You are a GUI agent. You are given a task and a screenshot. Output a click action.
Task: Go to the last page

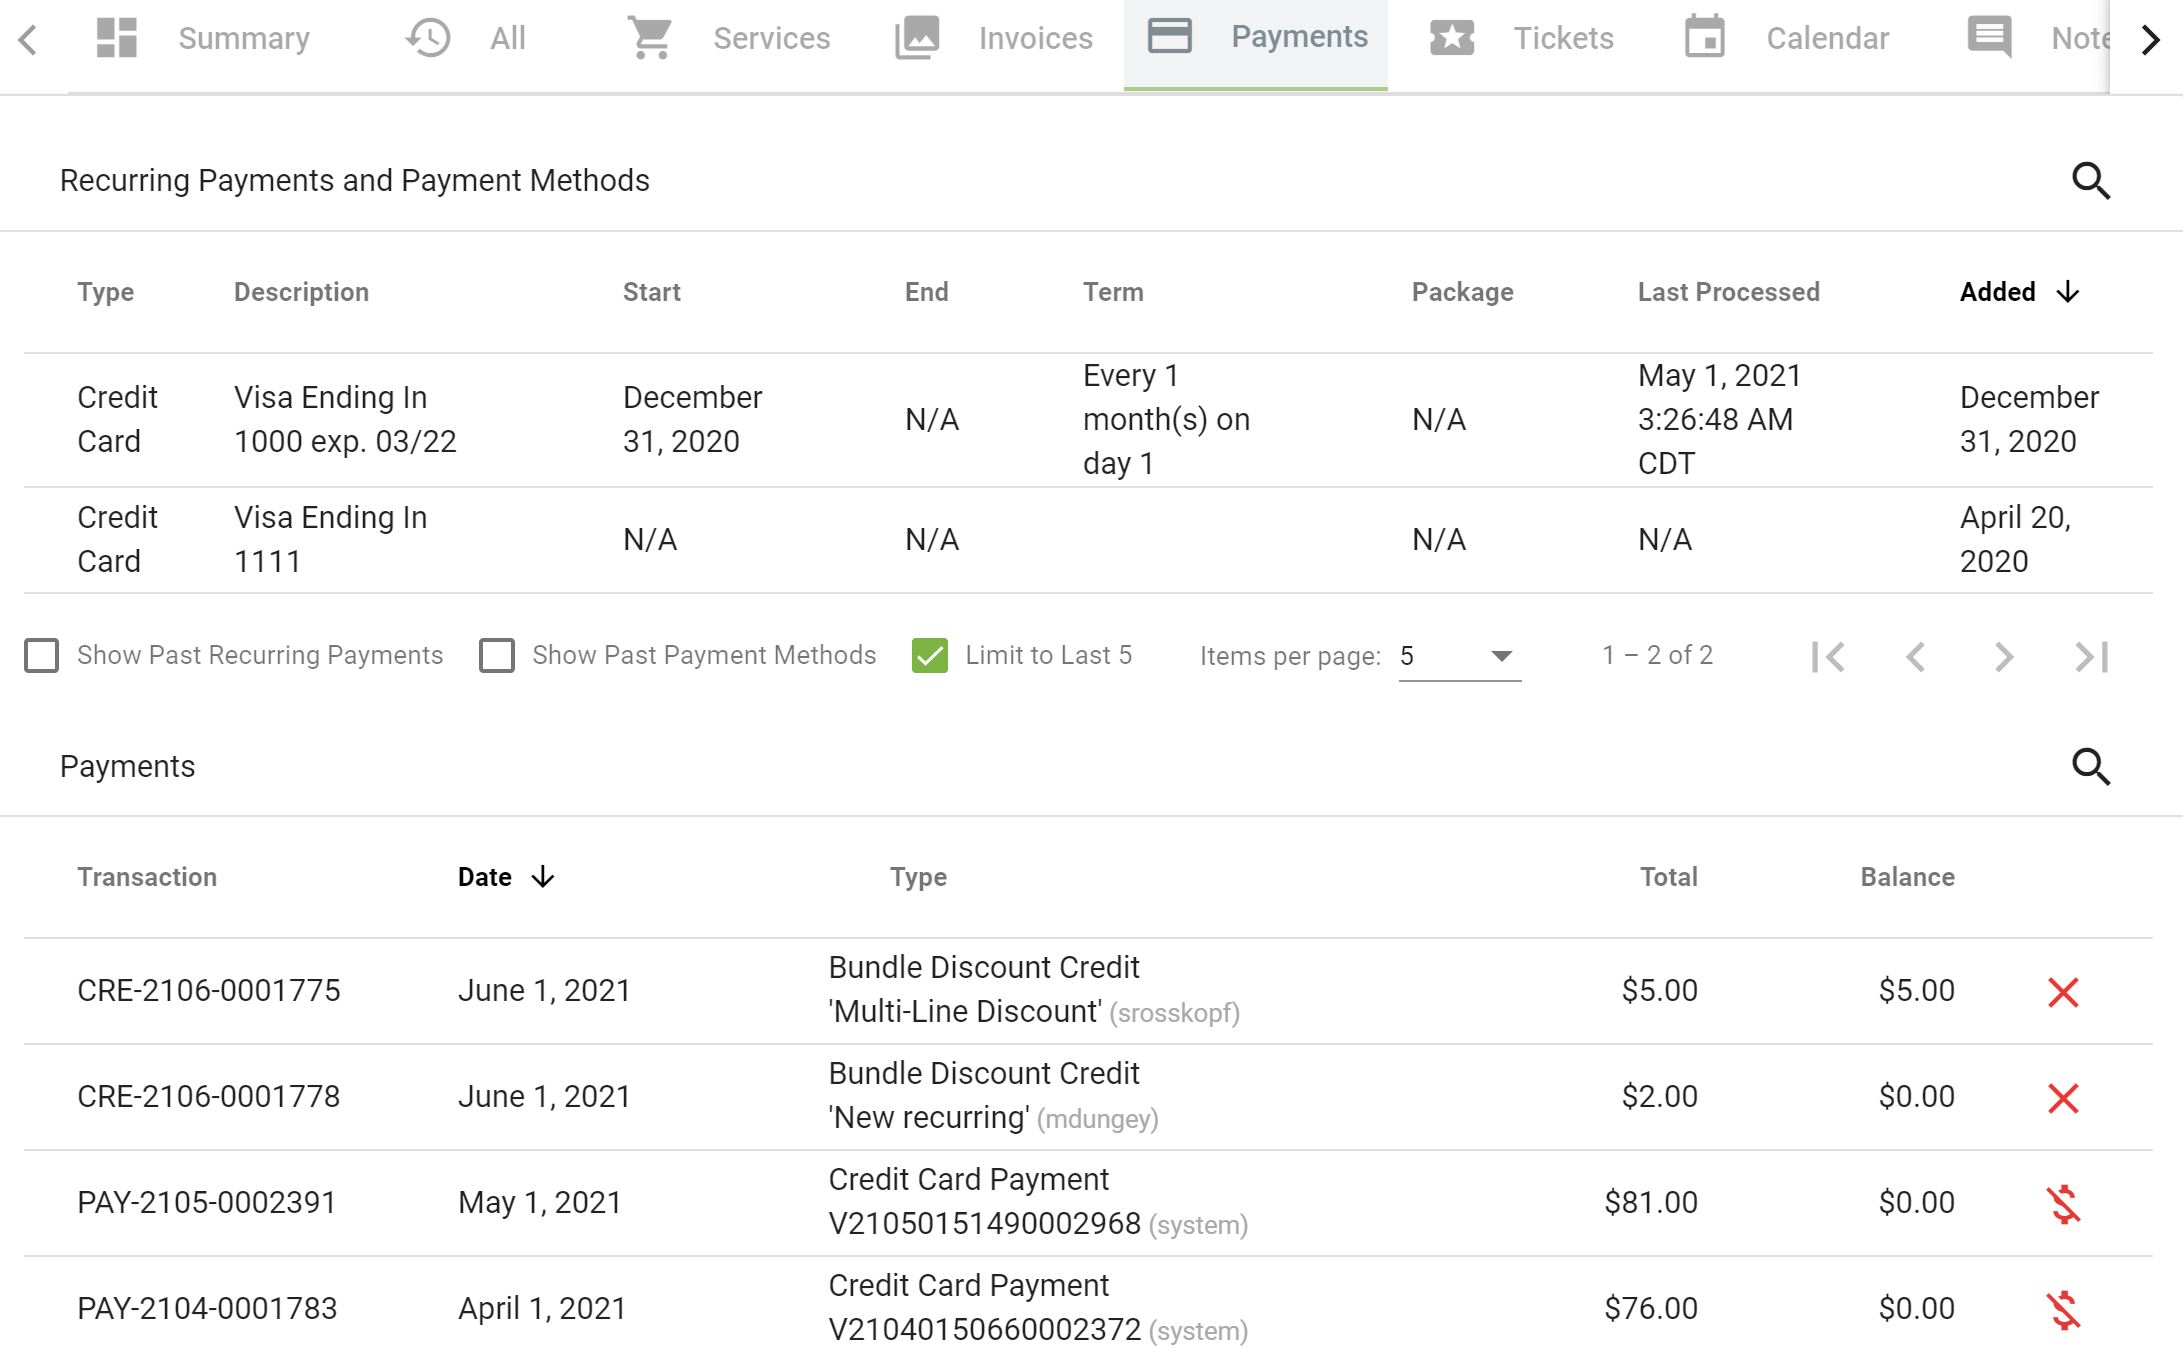2092,657
